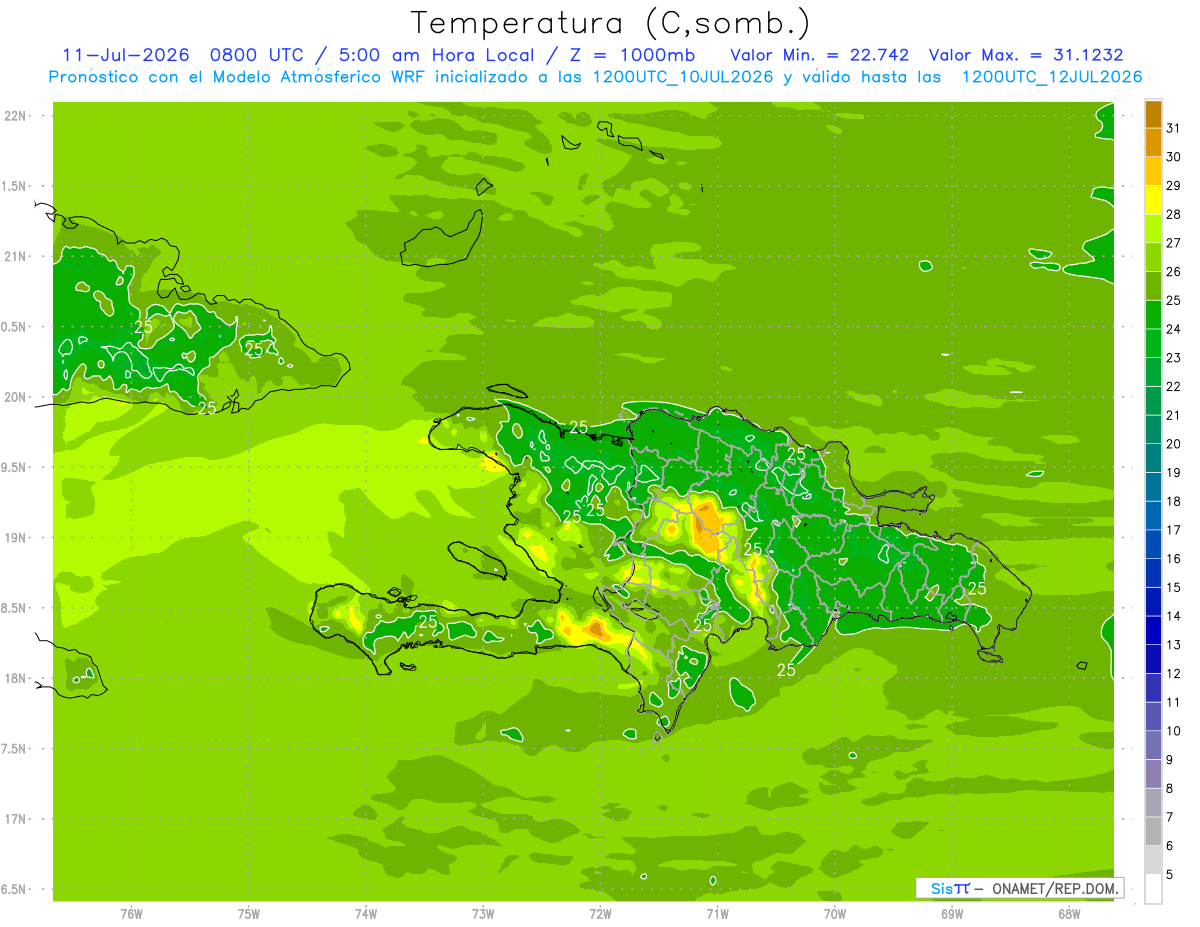The width and height of the screenshot is (1200, 927).
Task: Click the "21N" latitude axis label
Action: 16,257
